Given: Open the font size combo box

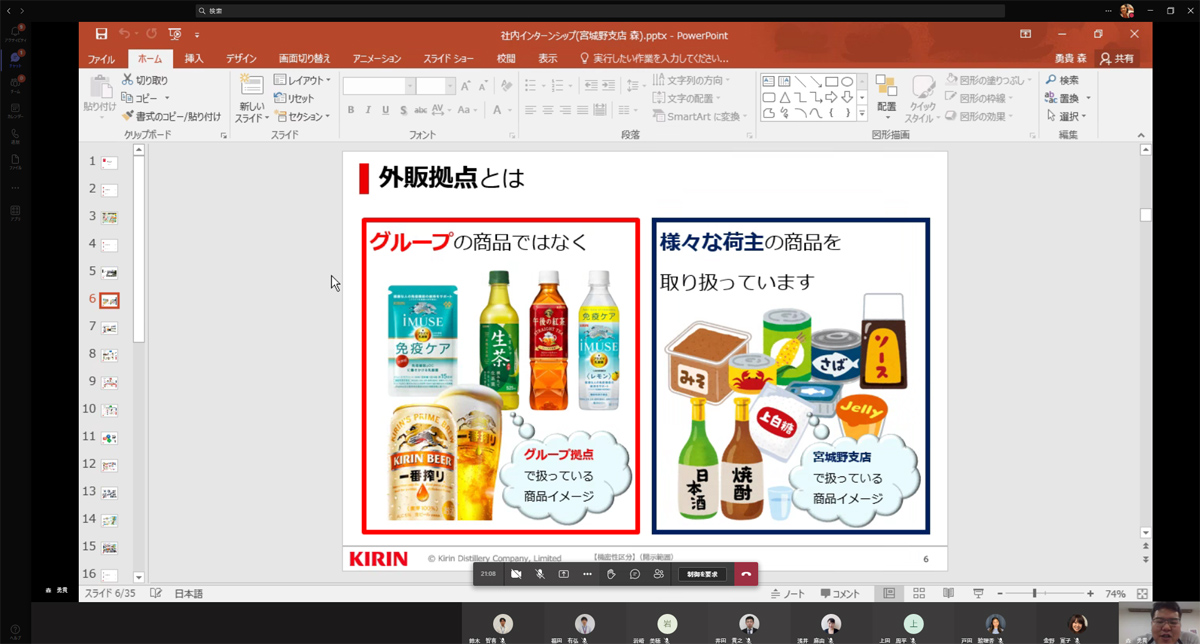Looking at the screenshot, I should [436, 87].
